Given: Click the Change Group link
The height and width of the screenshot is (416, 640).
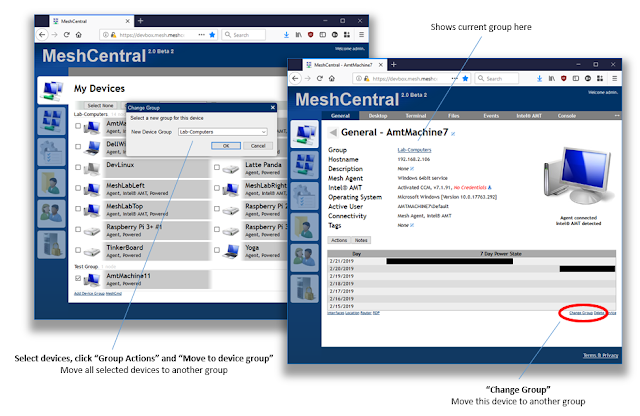Looking at the screenshot, I should [580, 313].
